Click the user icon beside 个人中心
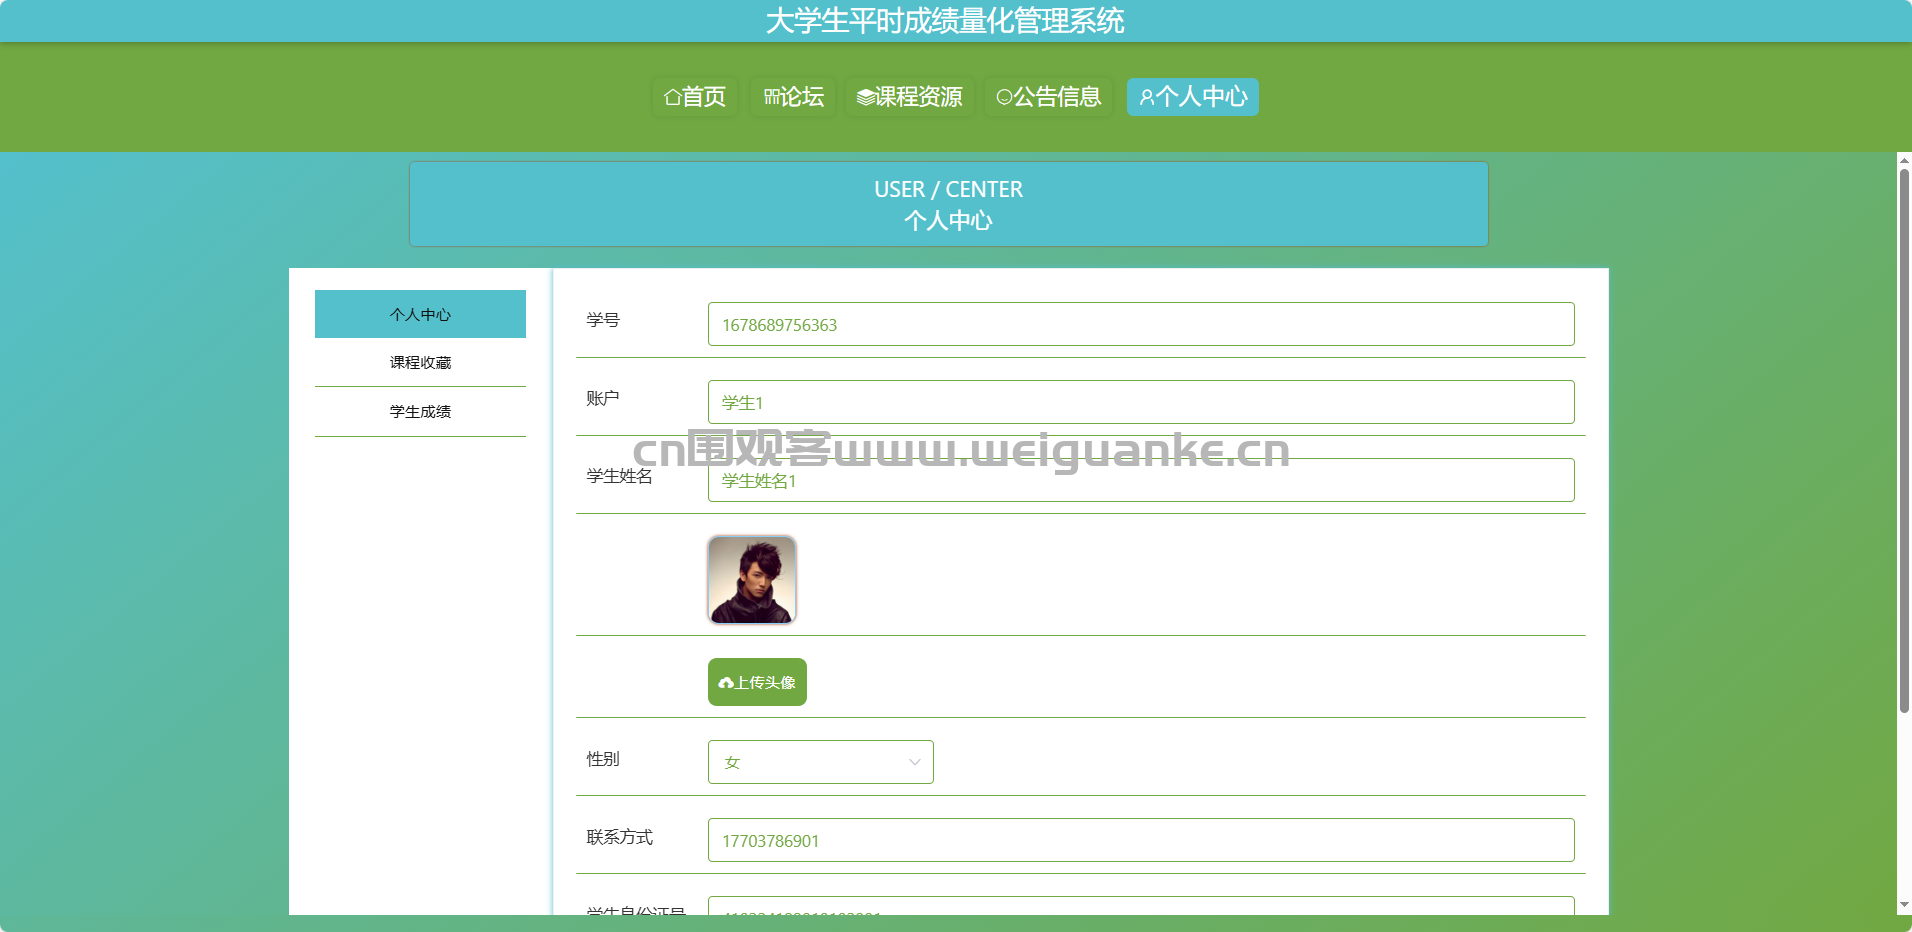This screenshot has height=932, width=1912. [1147, 97]
